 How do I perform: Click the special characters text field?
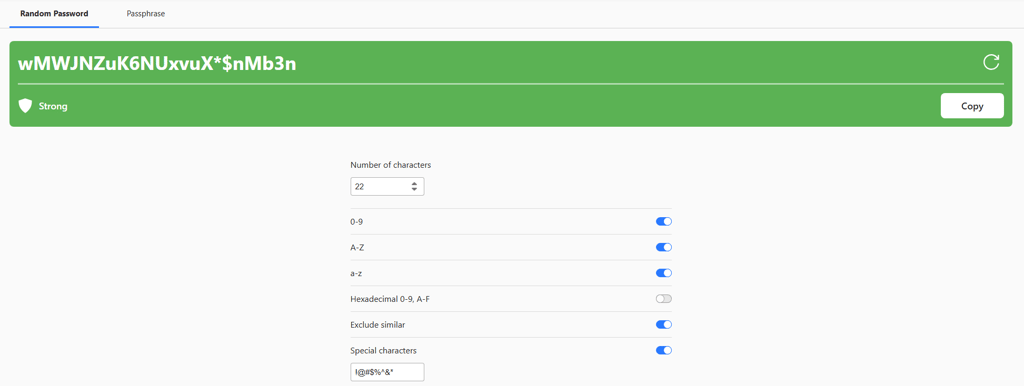(387, 372)
